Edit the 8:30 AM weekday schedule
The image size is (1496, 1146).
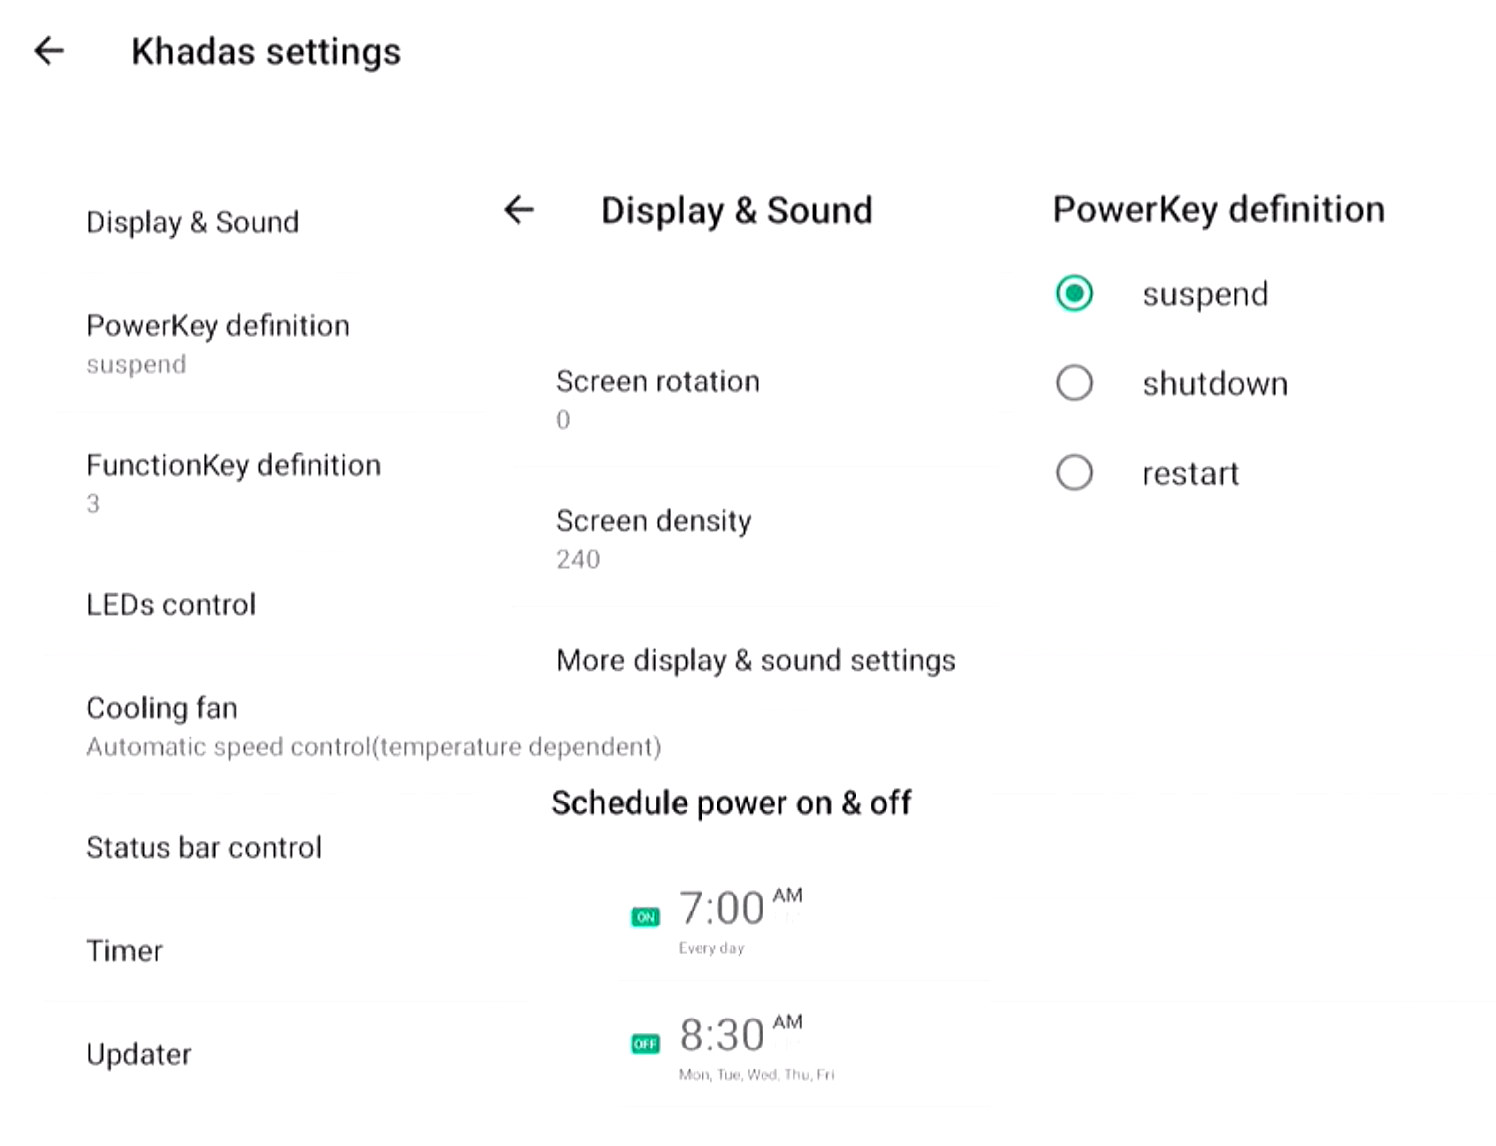[757, 1047]
